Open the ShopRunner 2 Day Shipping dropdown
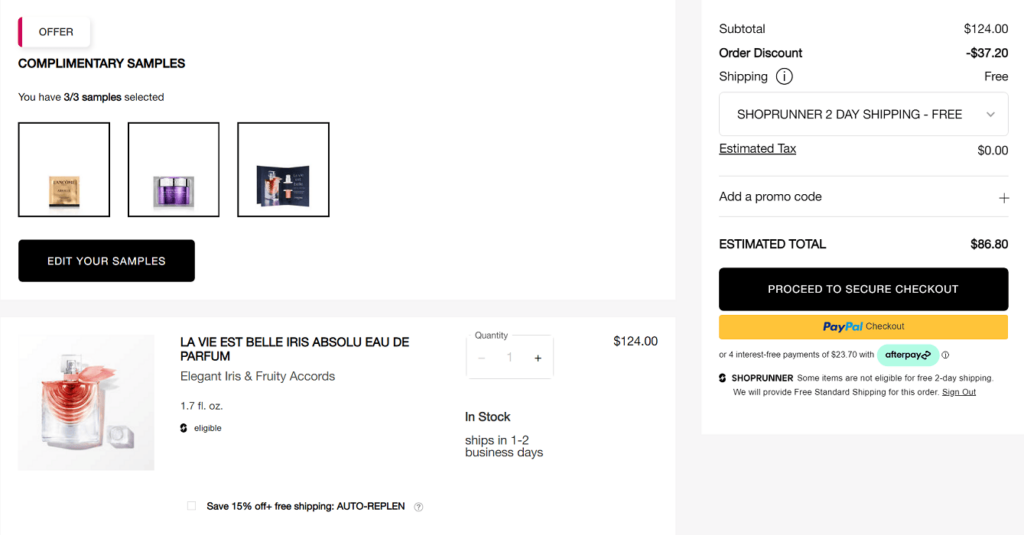 coord(863,115)
